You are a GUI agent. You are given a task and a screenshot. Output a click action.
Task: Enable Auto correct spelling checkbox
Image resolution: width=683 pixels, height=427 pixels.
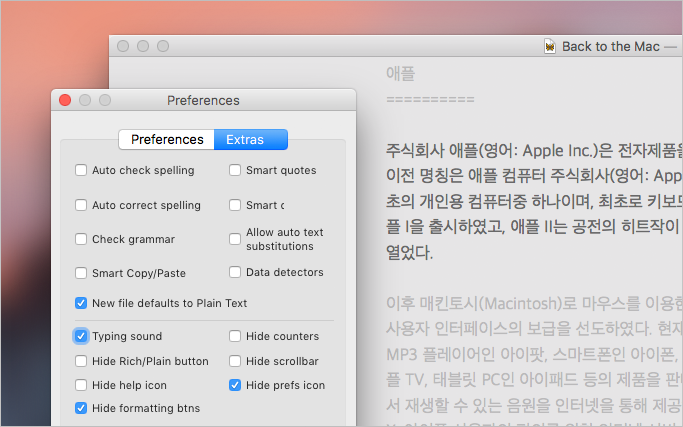click(81, 205)
